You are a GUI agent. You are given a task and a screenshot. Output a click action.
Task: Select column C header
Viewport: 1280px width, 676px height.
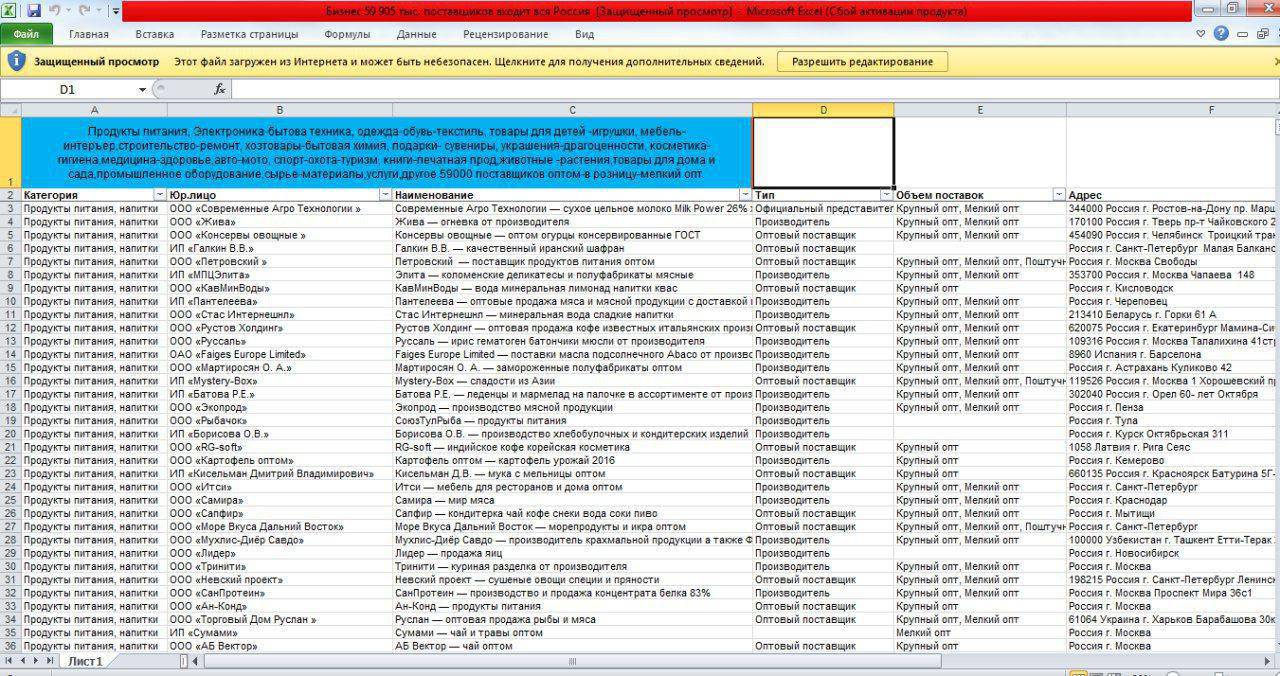(573, 110)
